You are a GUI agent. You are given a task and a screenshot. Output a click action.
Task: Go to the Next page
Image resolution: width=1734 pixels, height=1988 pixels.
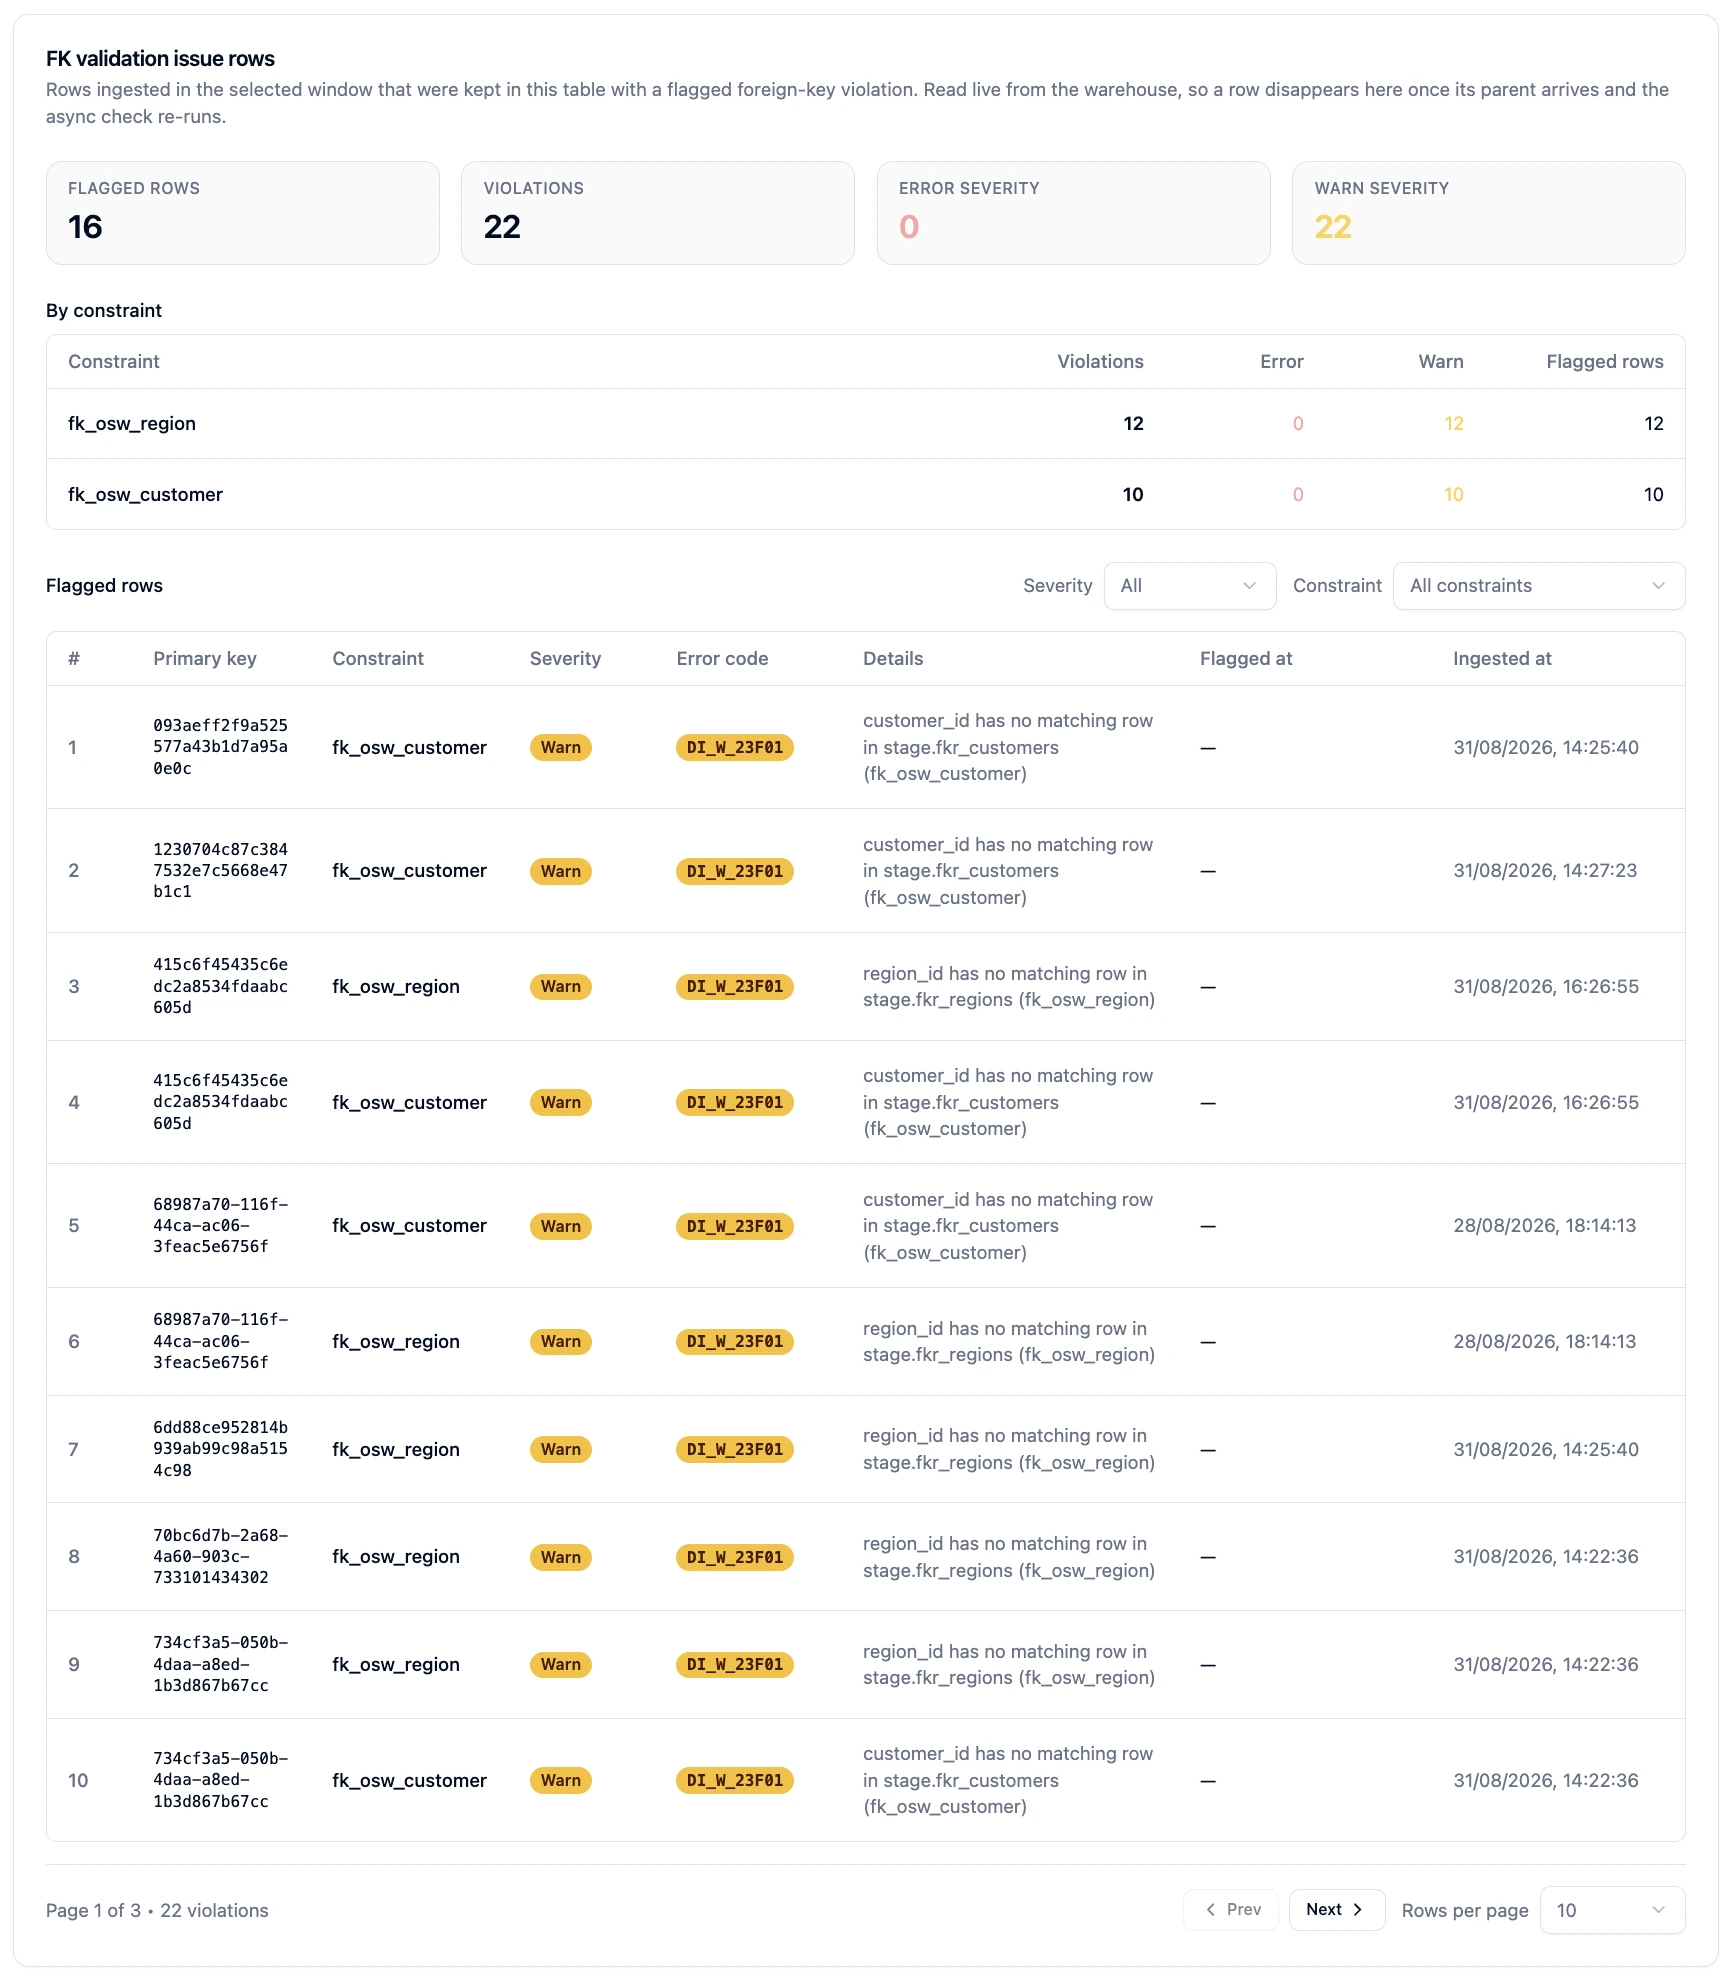click(x=1336, y=1910)
